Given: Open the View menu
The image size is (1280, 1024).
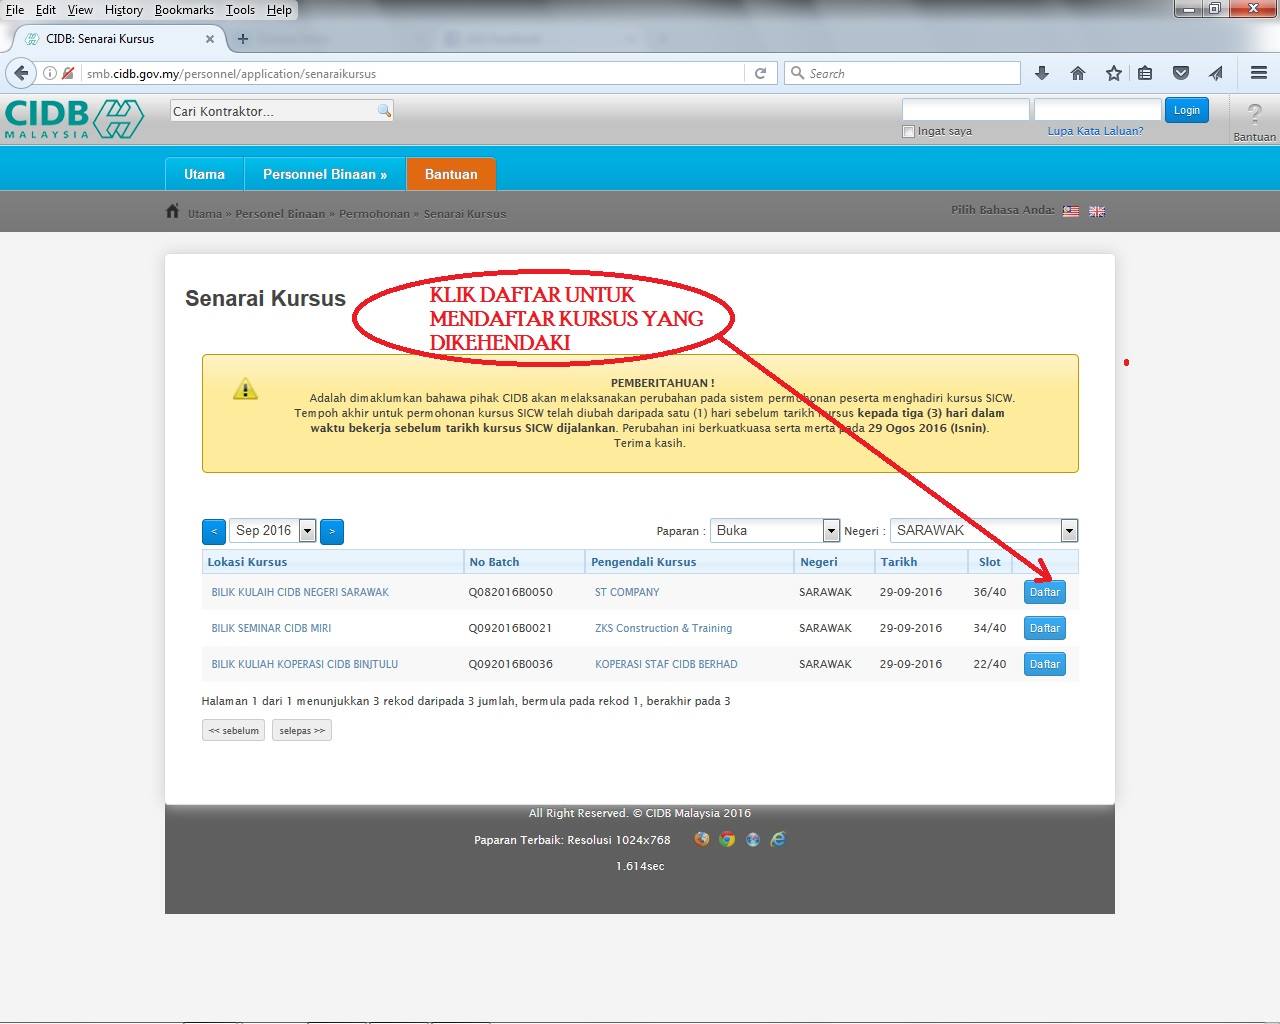Looking at the screenshot, I should tap(80, 10).
